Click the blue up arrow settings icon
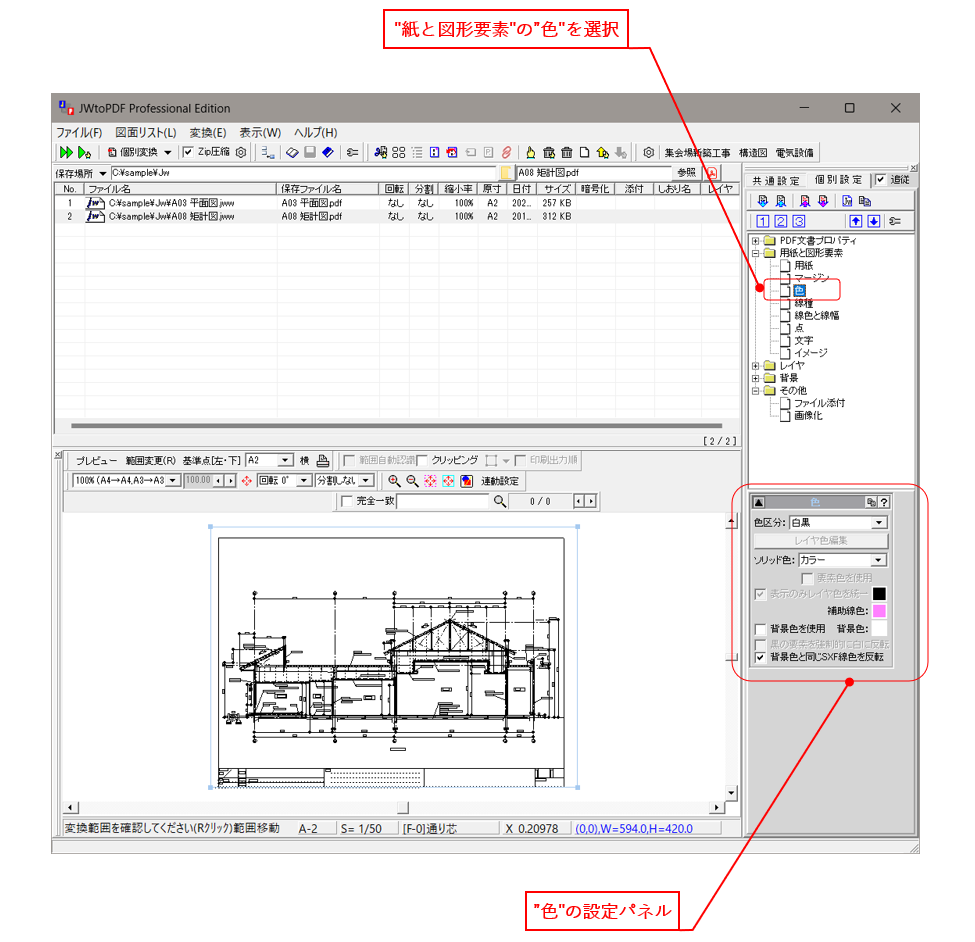 (x=855, y=221)
